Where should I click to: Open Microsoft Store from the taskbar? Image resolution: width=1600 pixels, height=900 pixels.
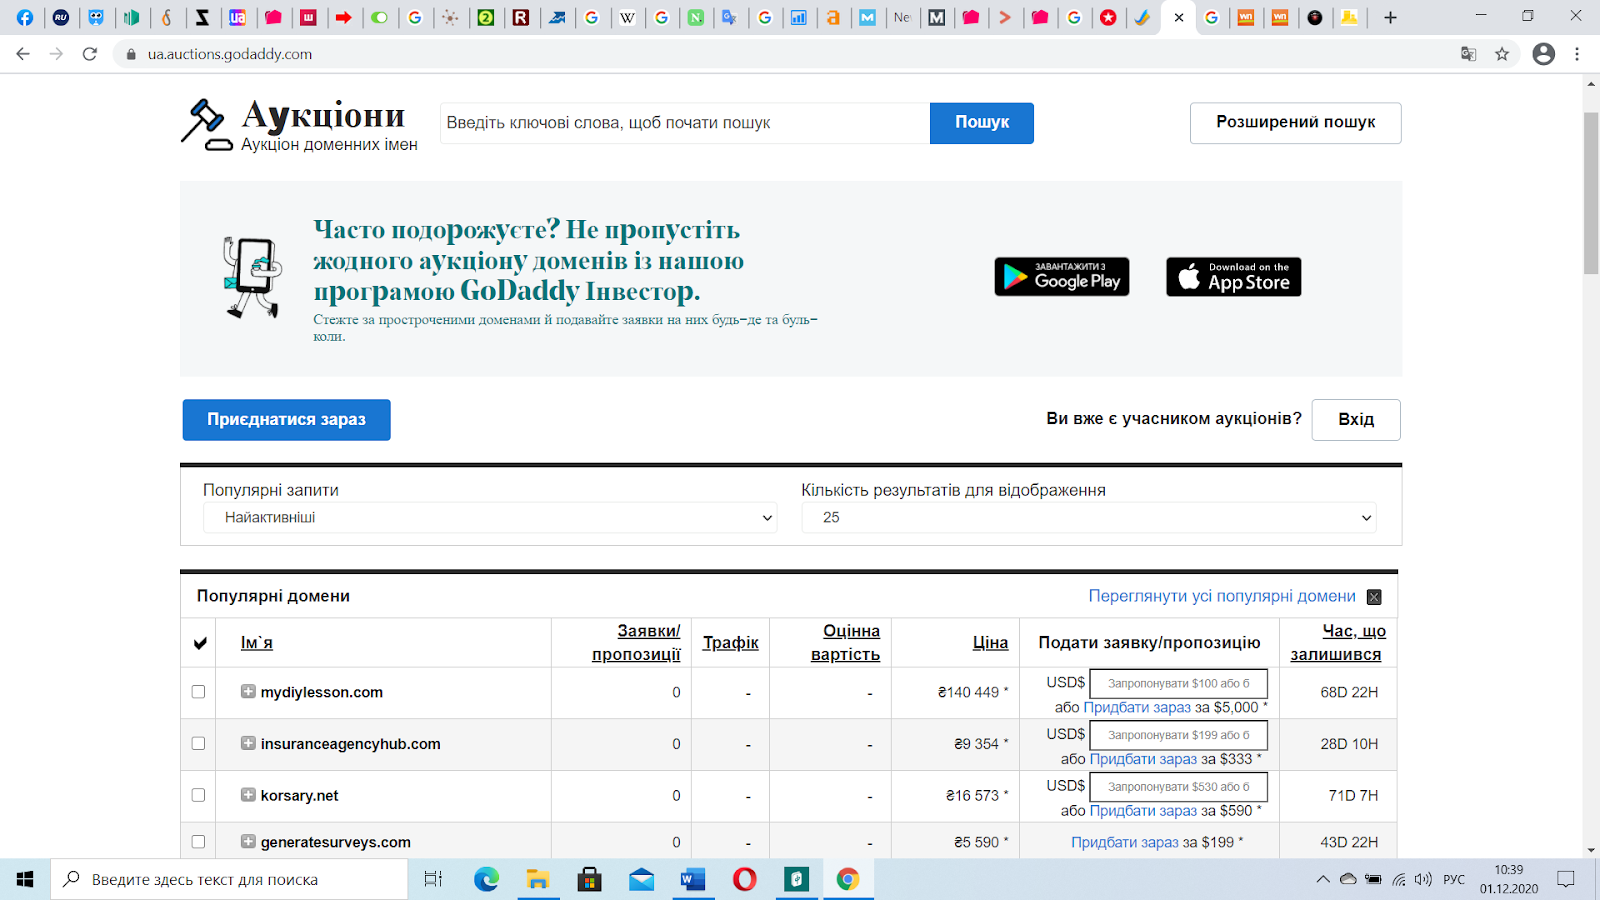[x=590, y=879]
